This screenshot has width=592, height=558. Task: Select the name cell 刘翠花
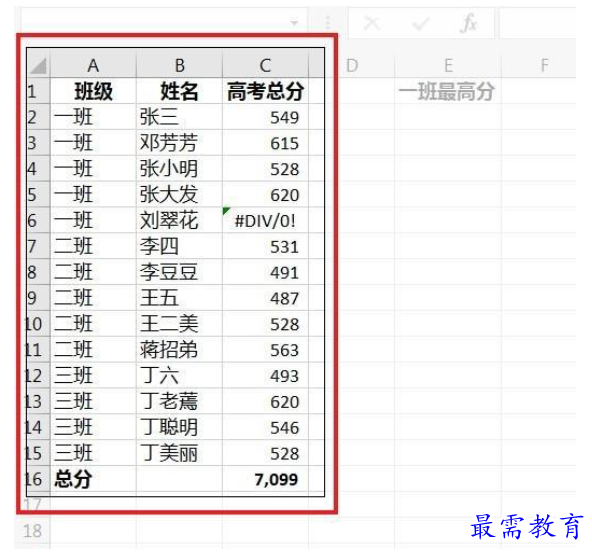click(179, 220)
